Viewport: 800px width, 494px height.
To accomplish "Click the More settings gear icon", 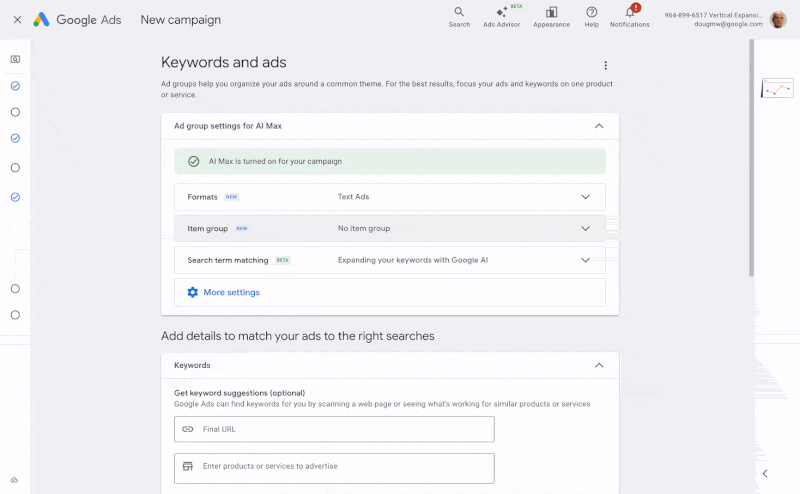I will [192, 292].
